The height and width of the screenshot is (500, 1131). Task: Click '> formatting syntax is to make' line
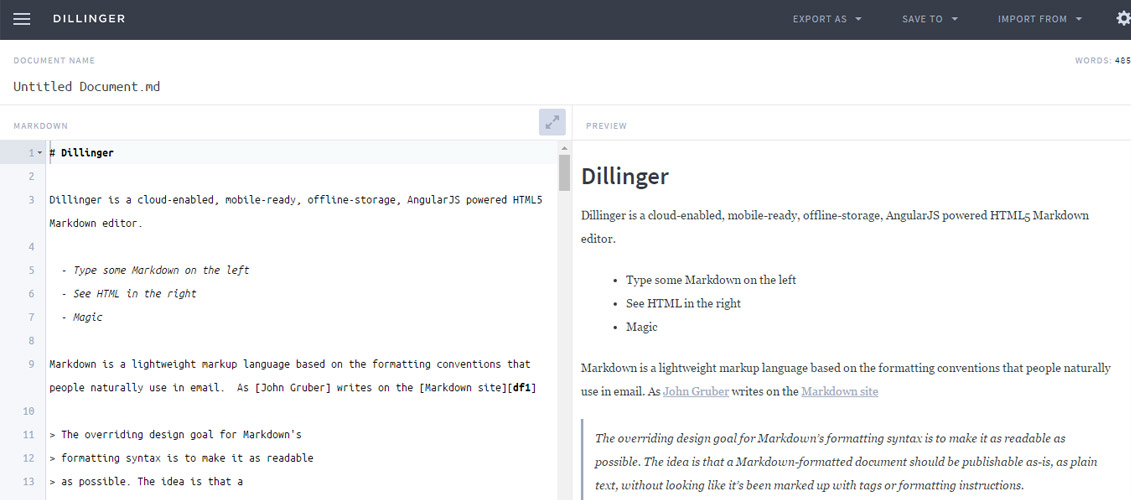coord(181,458)
